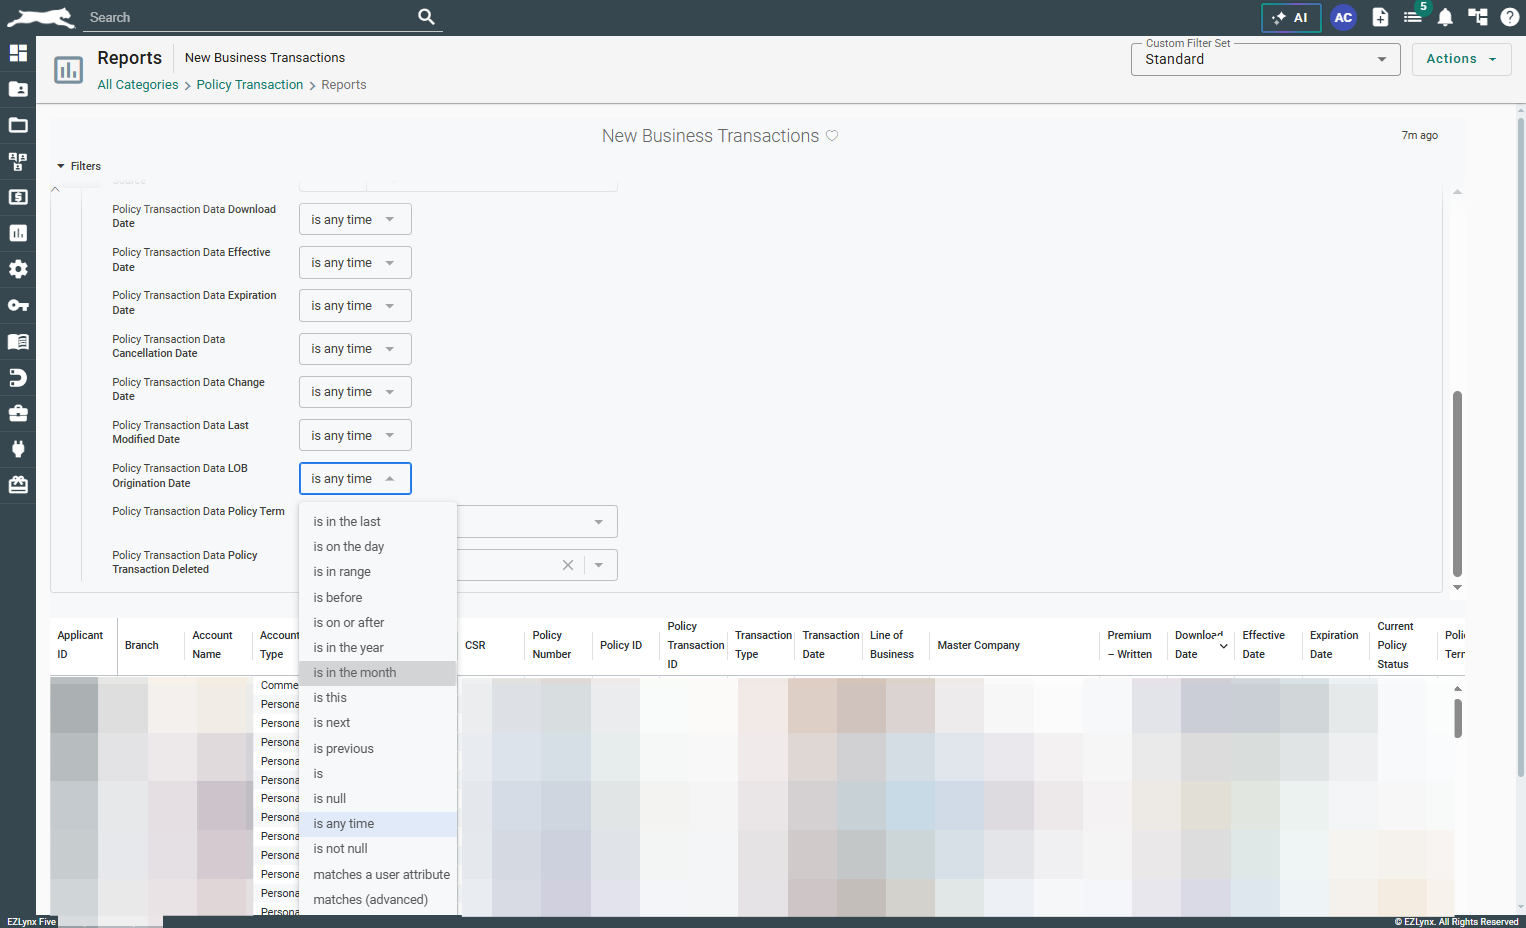Open the book reader sidebar icon
The width and height of the screenshot is (1526, 928).
[18, 341]
